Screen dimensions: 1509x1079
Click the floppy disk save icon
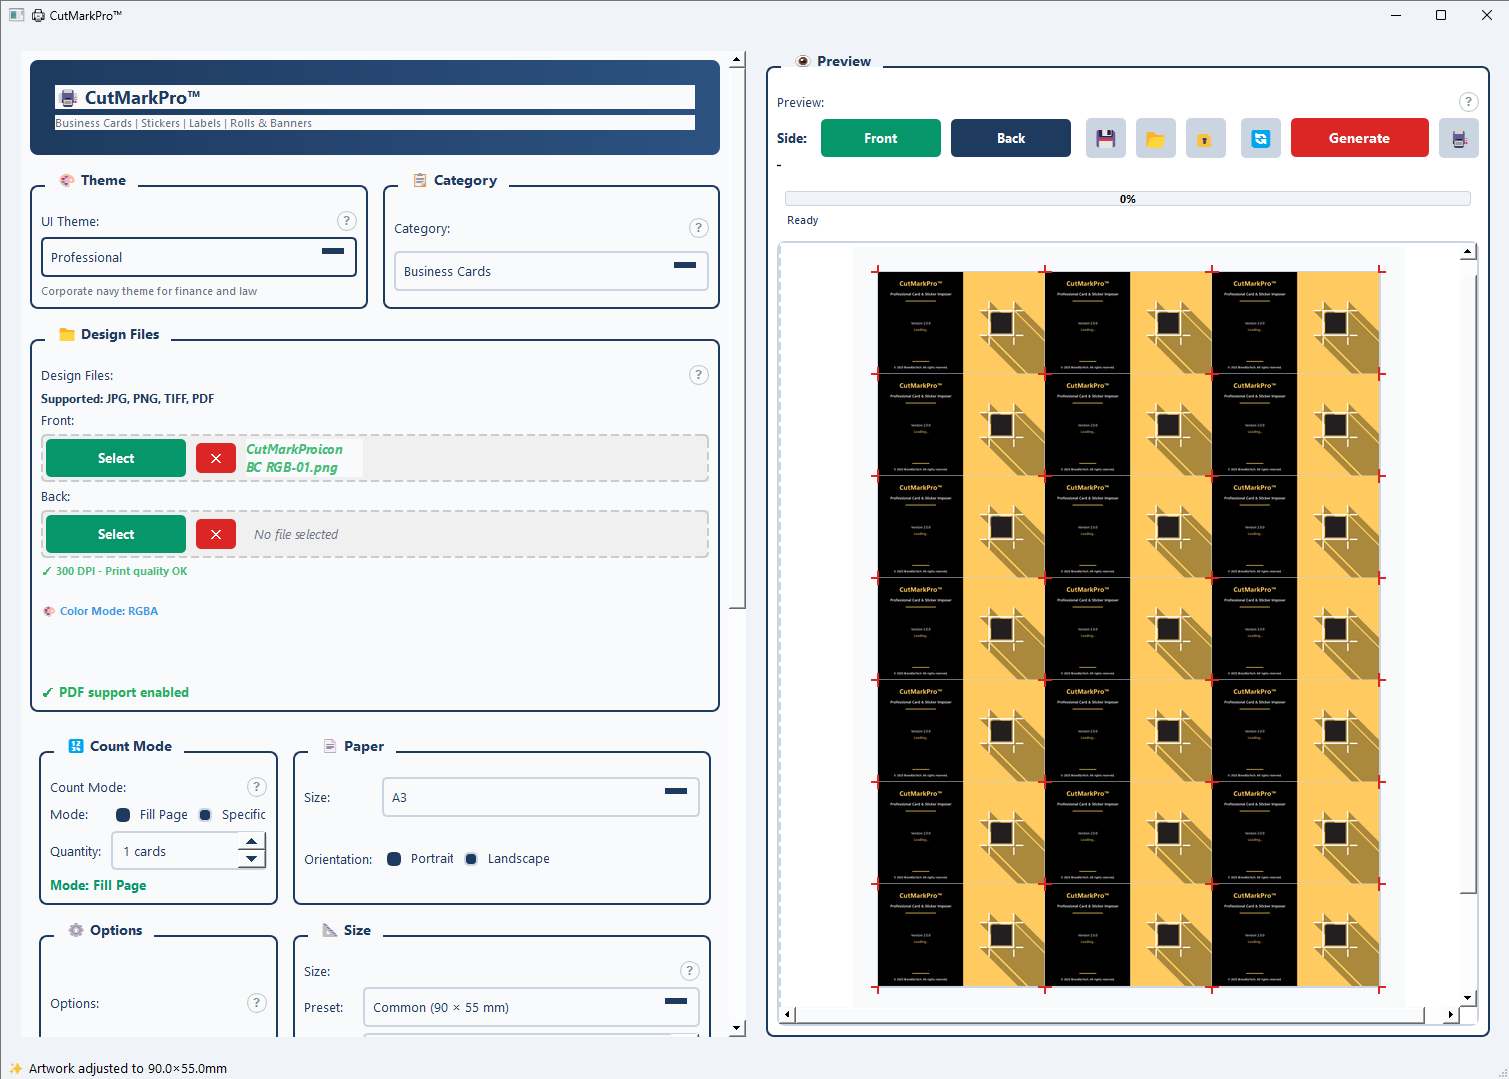[1105, 138]
